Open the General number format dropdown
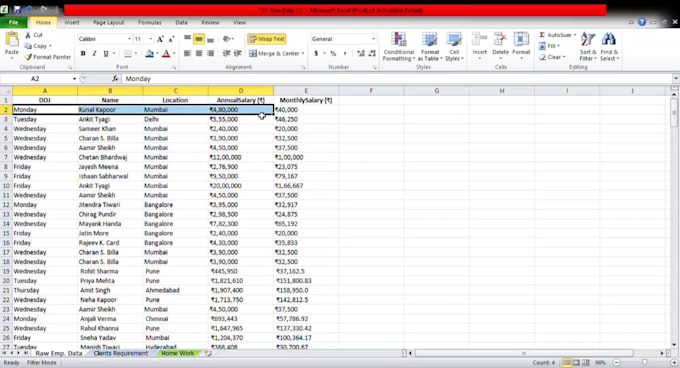 373,39
